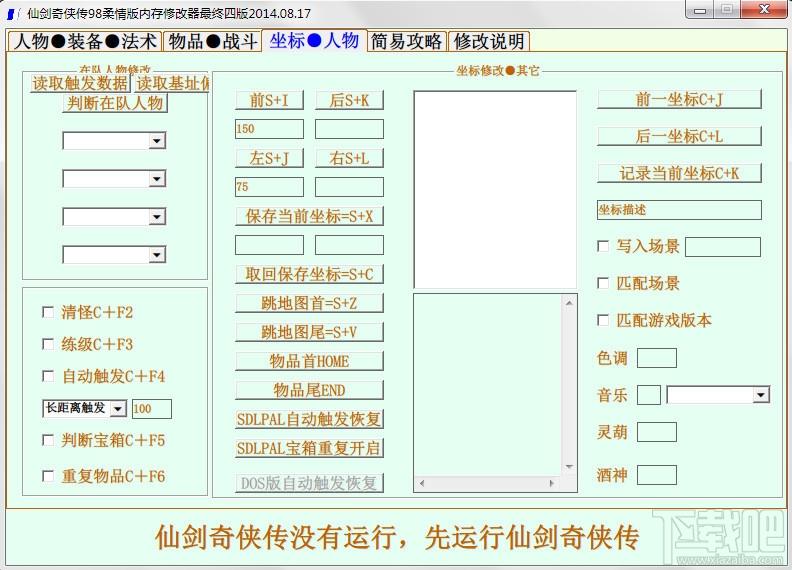Close the trainer window
This screenshot has height=570, width=792.
[x=764, y=10]
